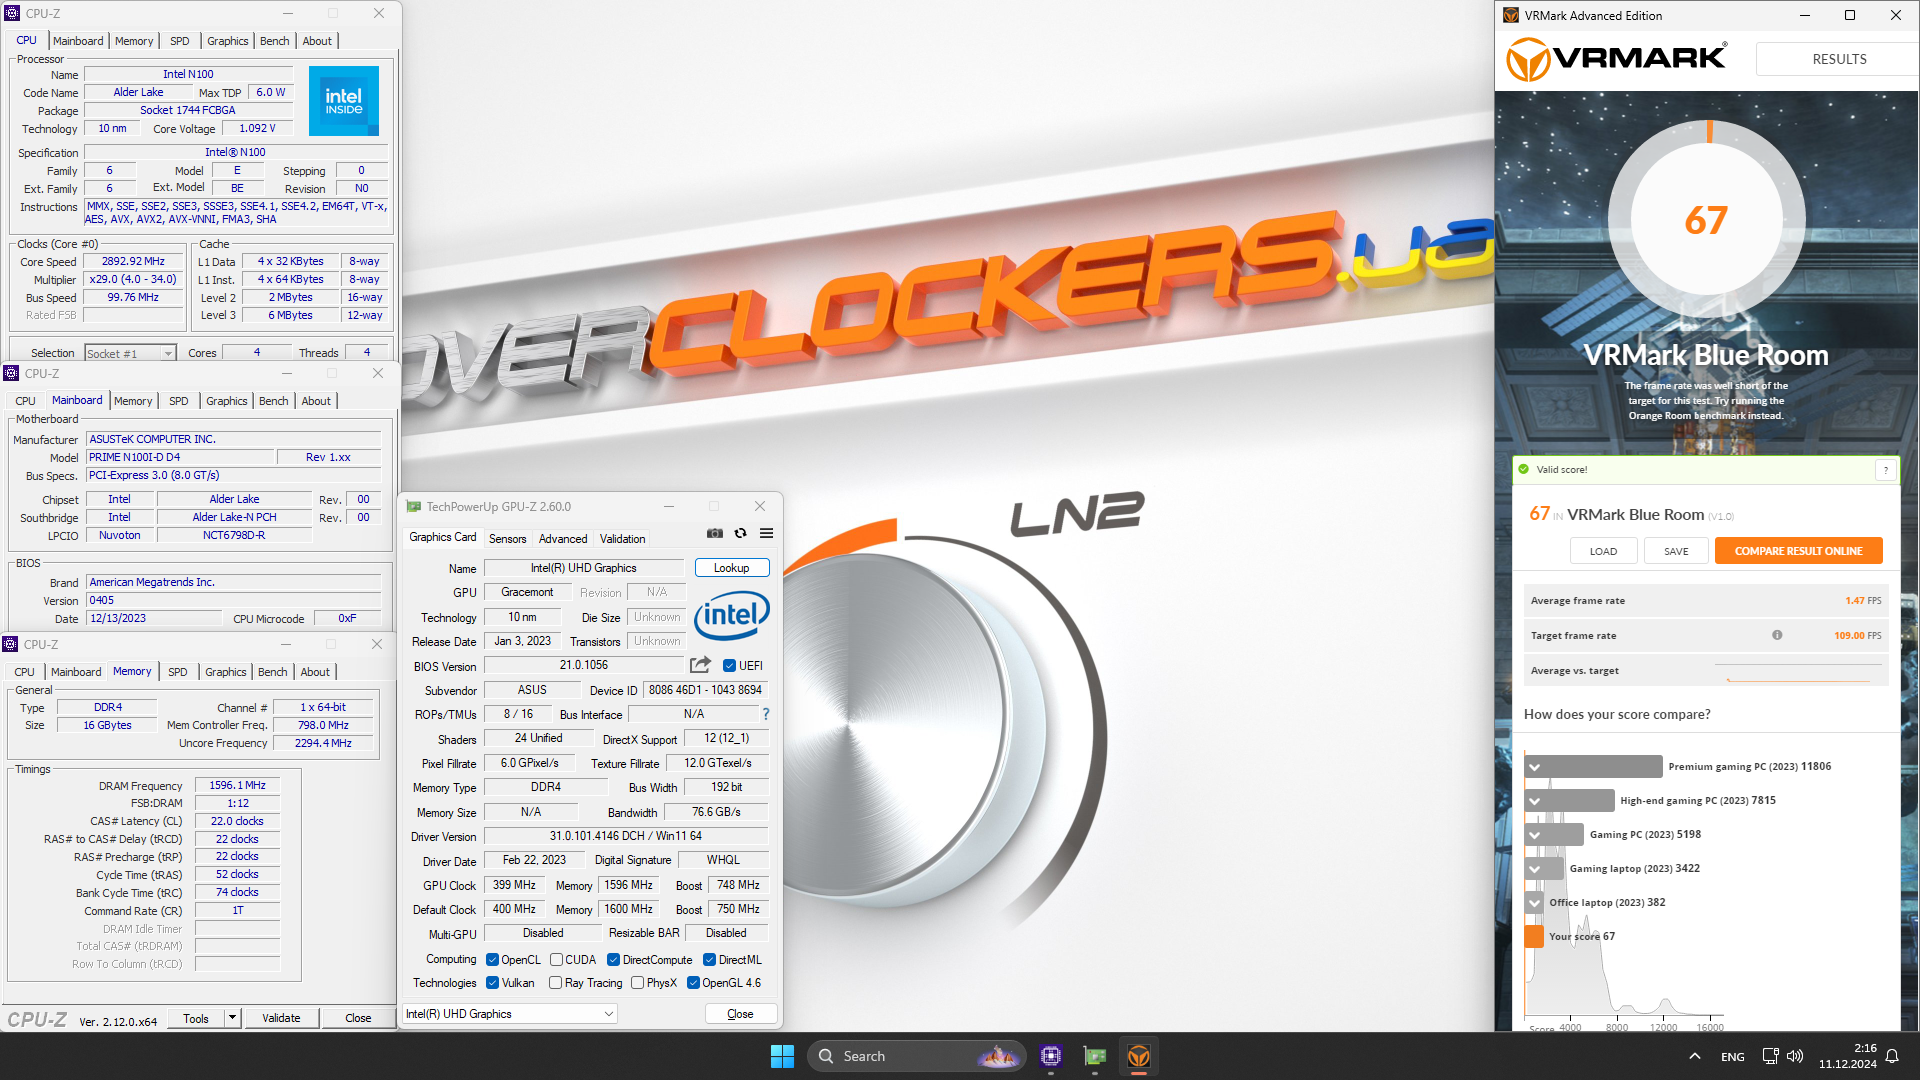Viewport: 1920px width, 1080px height.
Task: Click the Validate button in CPU-Z
Action: pyautogui.click(x=281, y=1018)
